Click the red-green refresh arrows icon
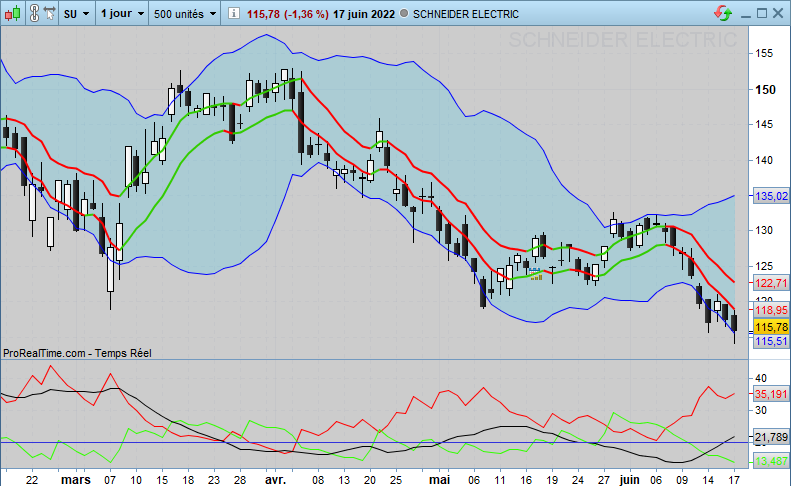791x486 pixels. pos(723,14)
